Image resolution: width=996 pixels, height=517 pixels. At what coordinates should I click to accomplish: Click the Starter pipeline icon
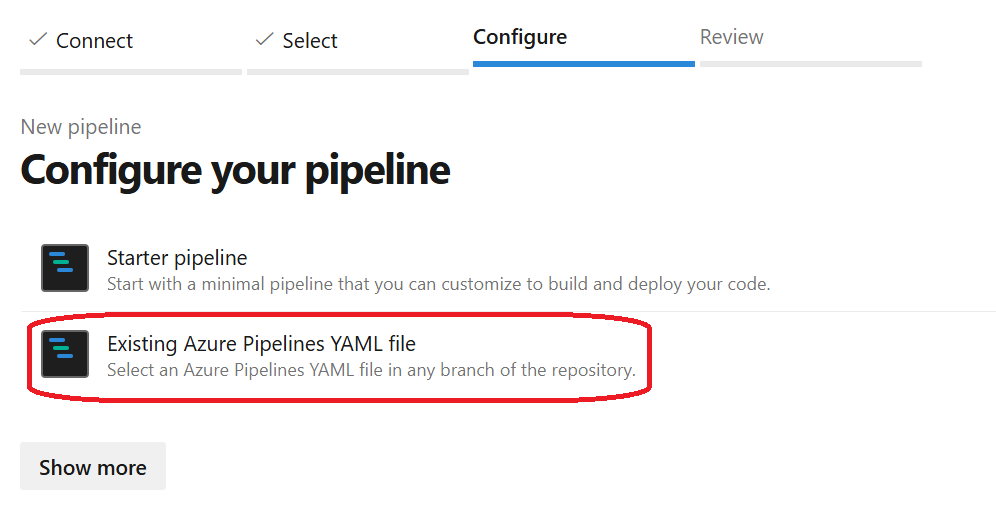click(x=65, y=268)
